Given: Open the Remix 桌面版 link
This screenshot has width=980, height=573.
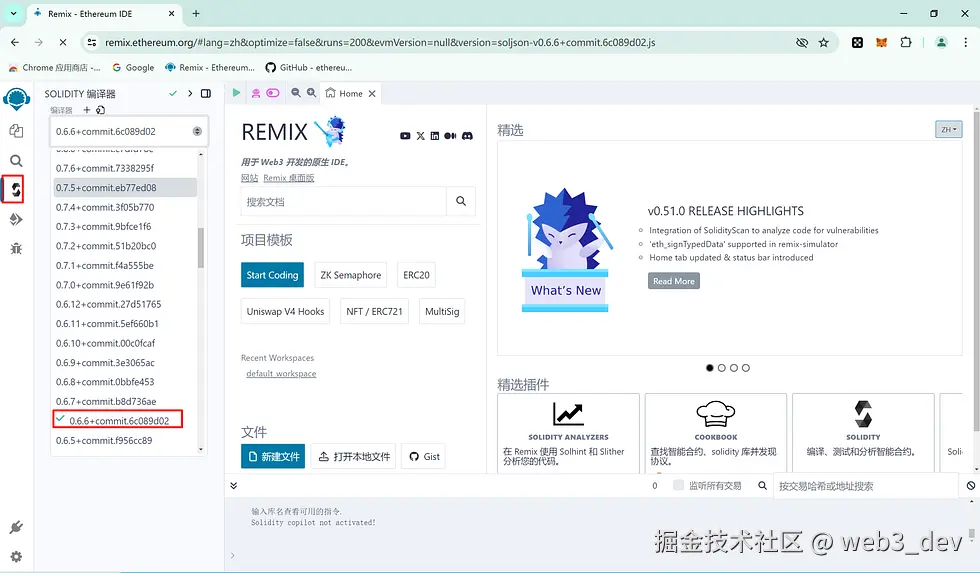Looking at the screenshot, I should pos(289,178).
